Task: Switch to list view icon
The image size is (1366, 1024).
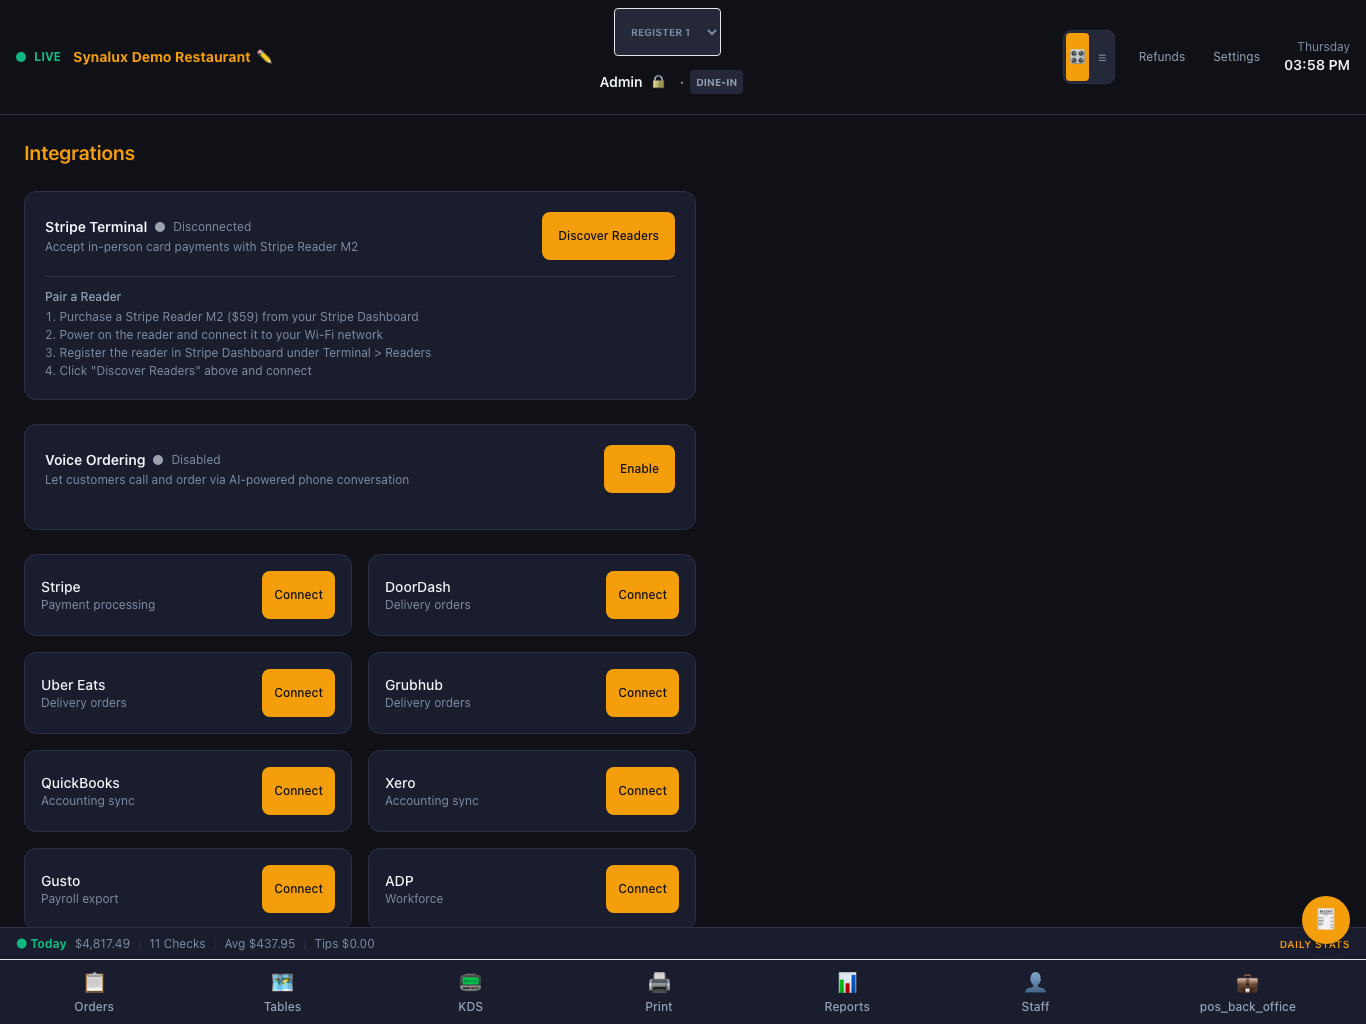Action: [x=1102, y=57]
